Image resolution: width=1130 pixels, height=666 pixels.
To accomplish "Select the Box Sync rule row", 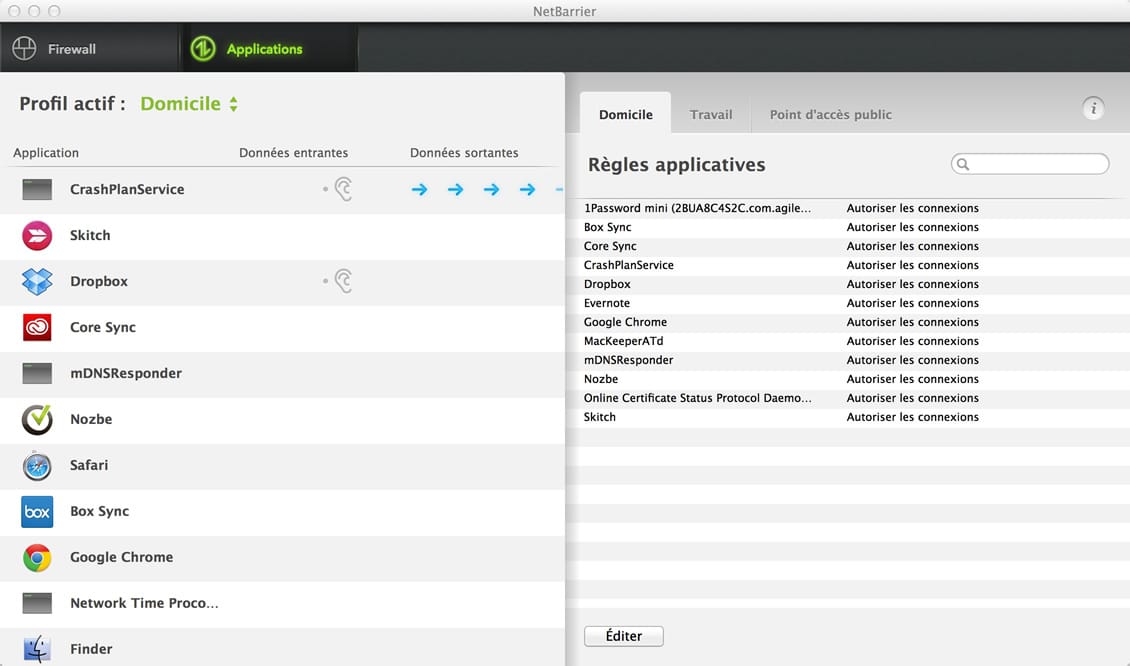I will coord(848,227).
